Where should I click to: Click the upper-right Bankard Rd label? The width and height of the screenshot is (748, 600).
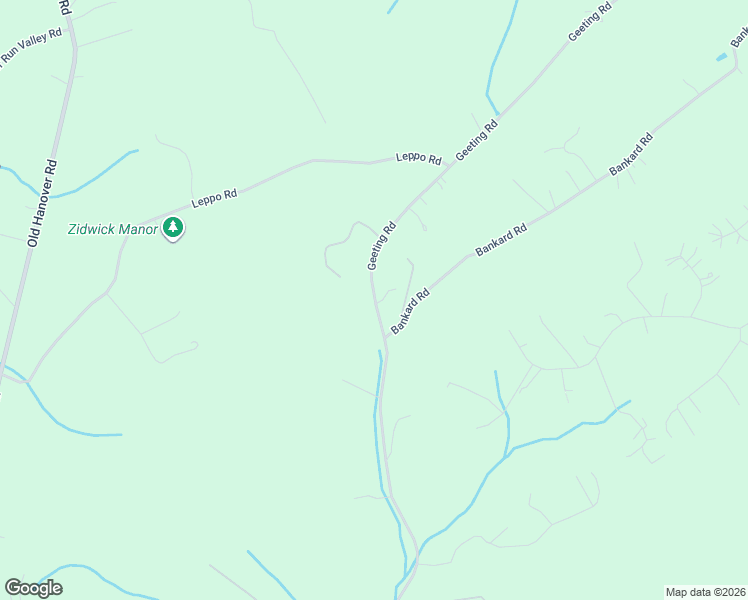(631, 154)
